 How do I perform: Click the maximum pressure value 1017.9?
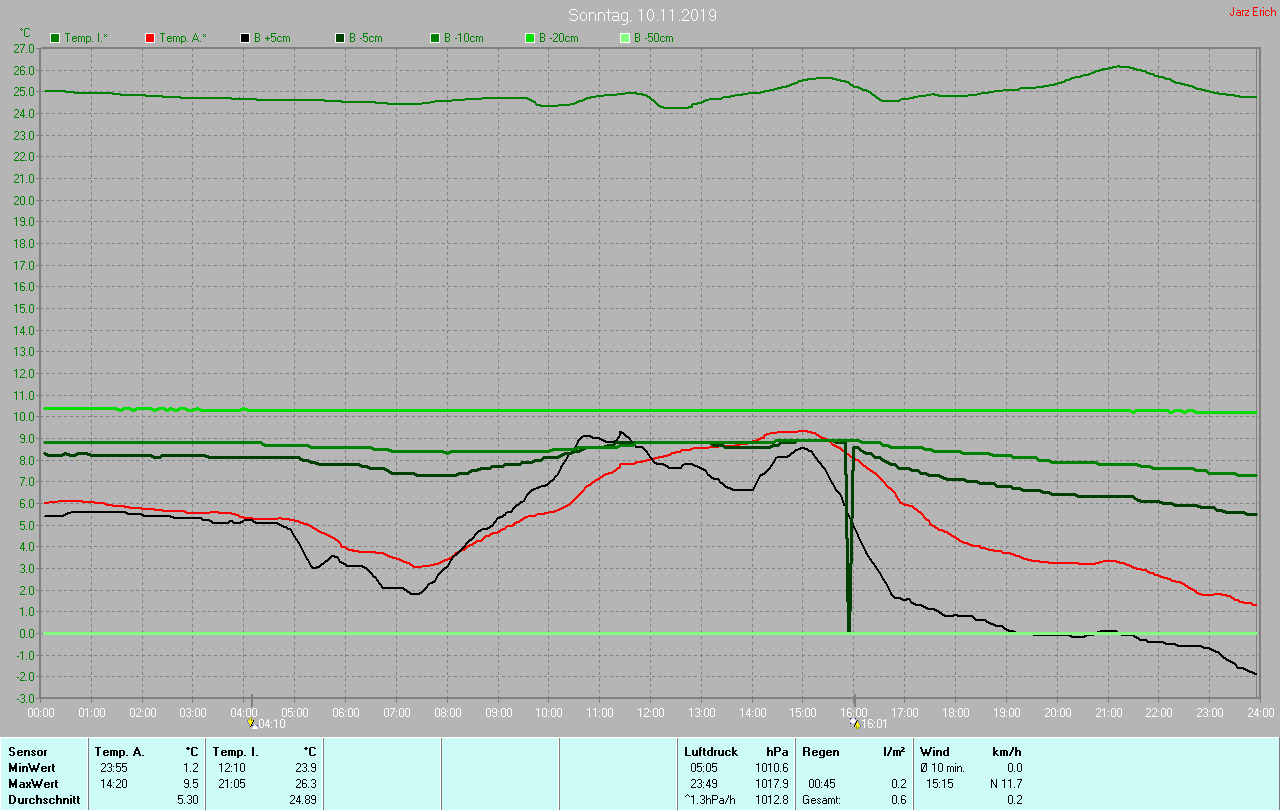coord(771,783)
